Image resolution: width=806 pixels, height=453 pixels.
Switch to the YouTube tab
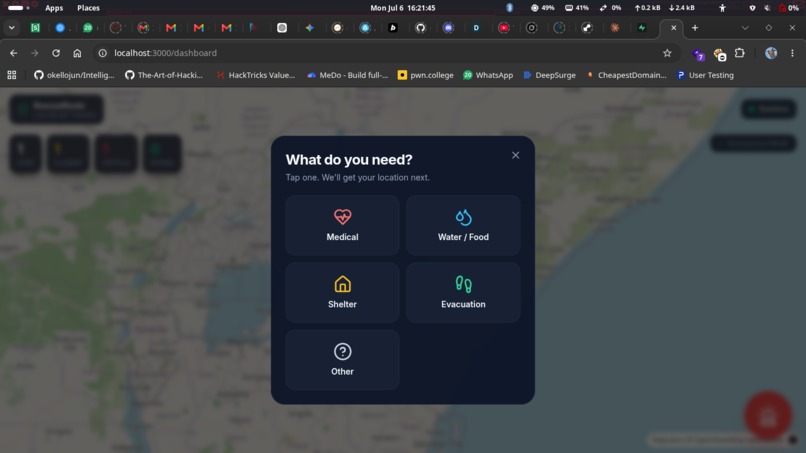tap(504, 28)
